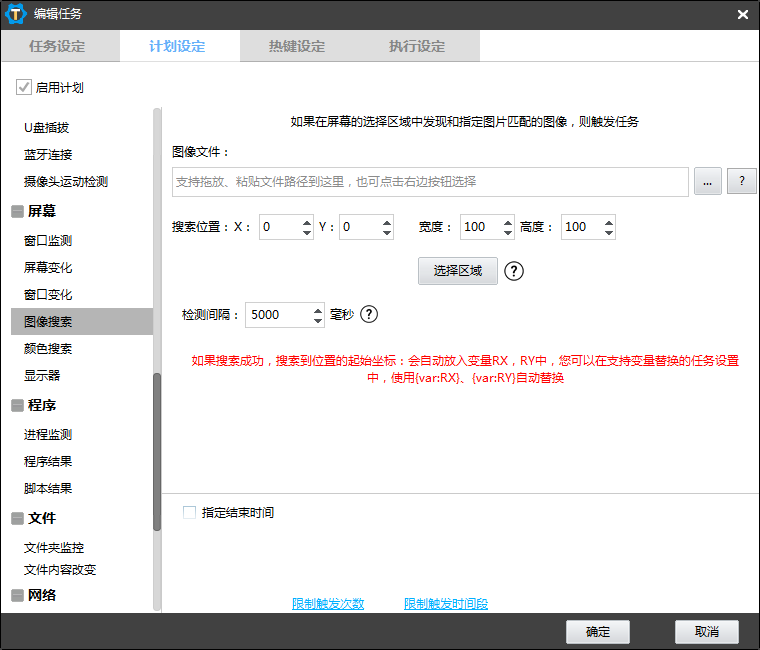Open help for 检测间隔 (question mark circle)
760x650 pixels.
[x=369, y=314]
